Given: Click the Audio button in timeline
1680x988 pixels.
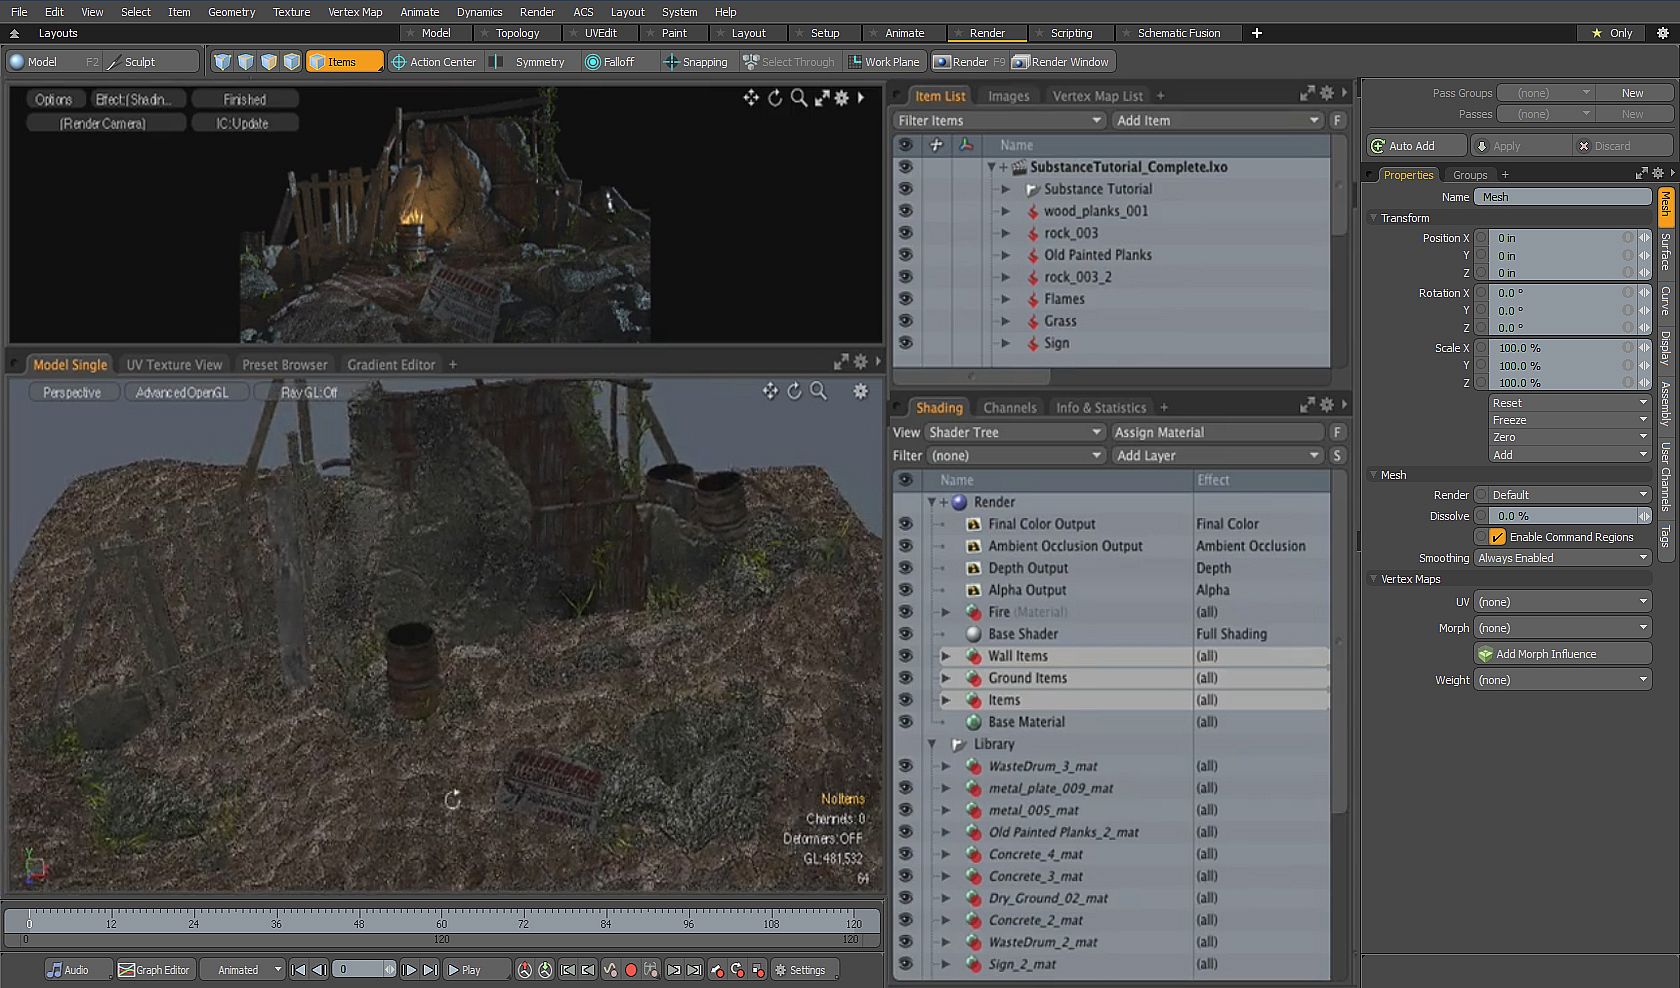Looking at the screenshot, I should click(69, 970).
